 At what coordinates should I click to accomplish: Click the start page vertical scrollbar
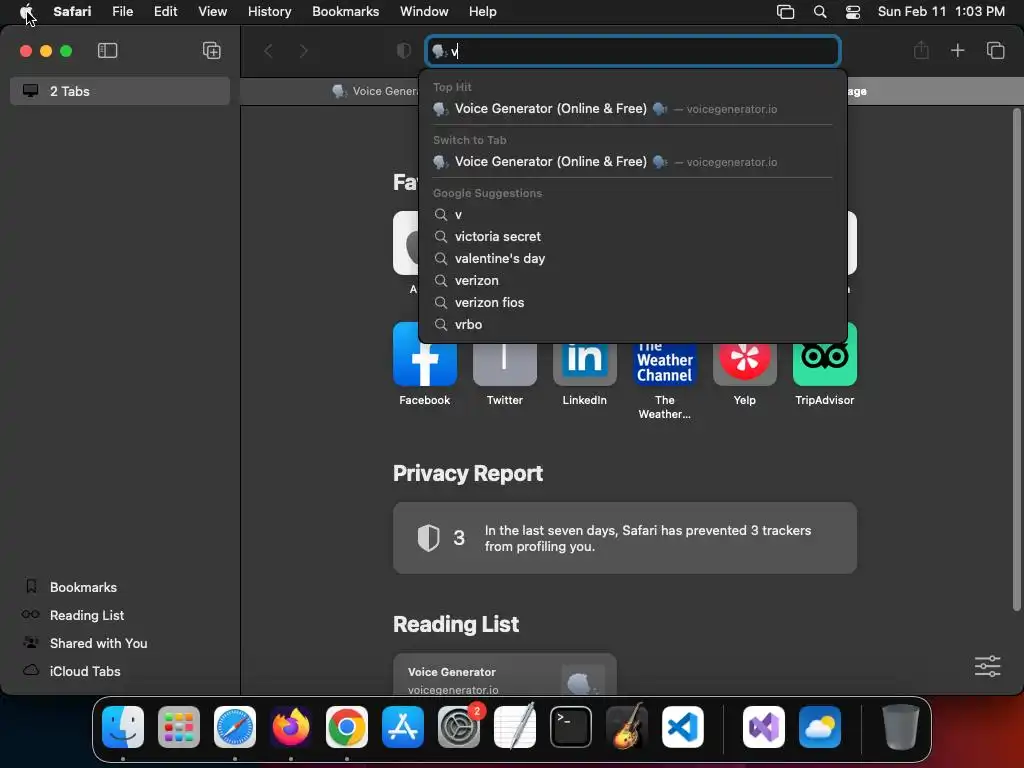[x=1016, y=360]
